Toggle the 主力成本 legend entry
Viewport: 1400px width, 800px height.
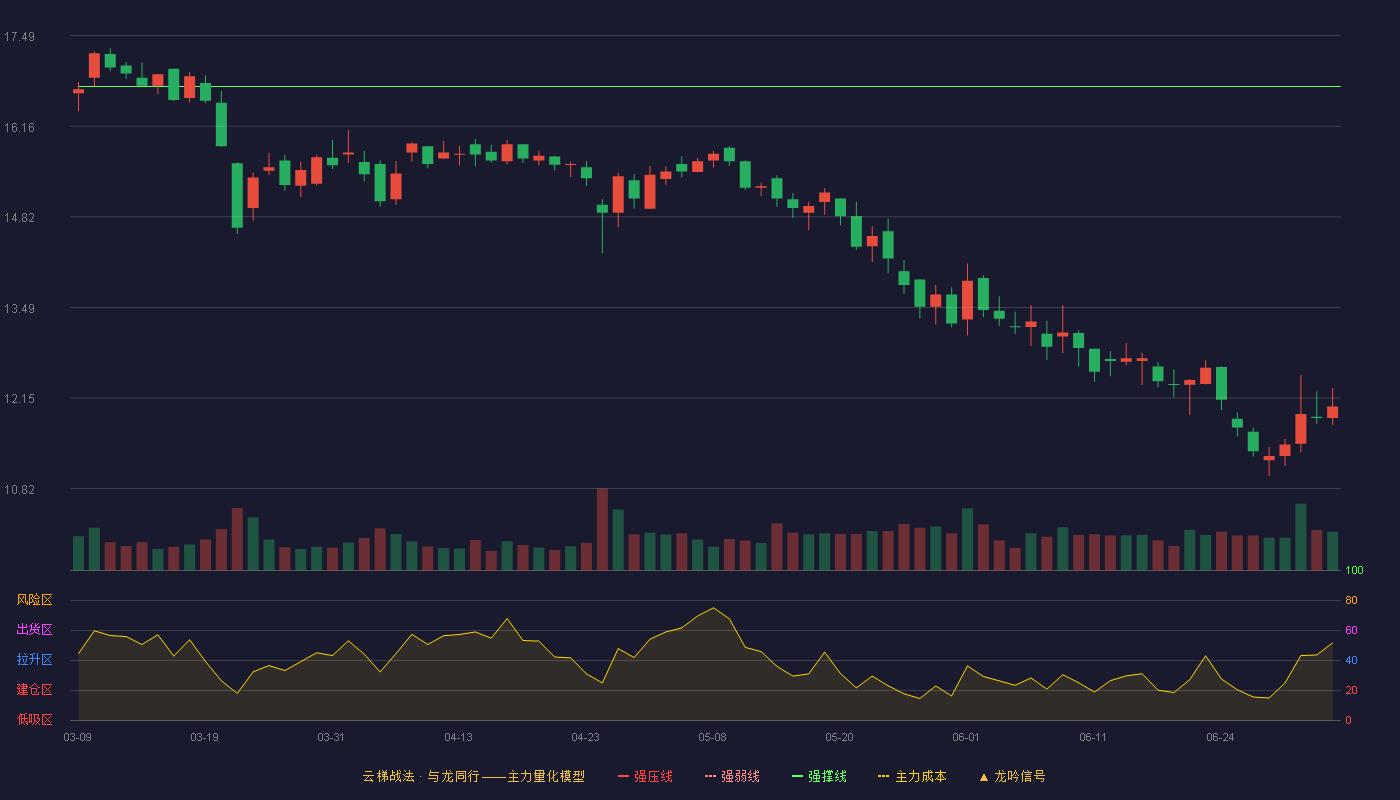(912, 776)
